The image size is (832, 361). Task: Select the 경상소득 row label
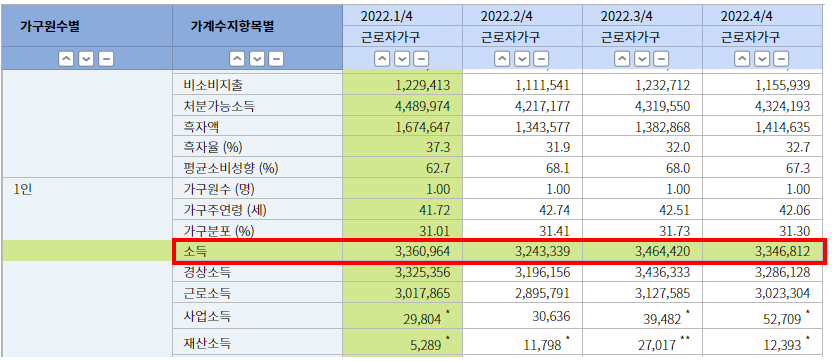coord(206,272)
